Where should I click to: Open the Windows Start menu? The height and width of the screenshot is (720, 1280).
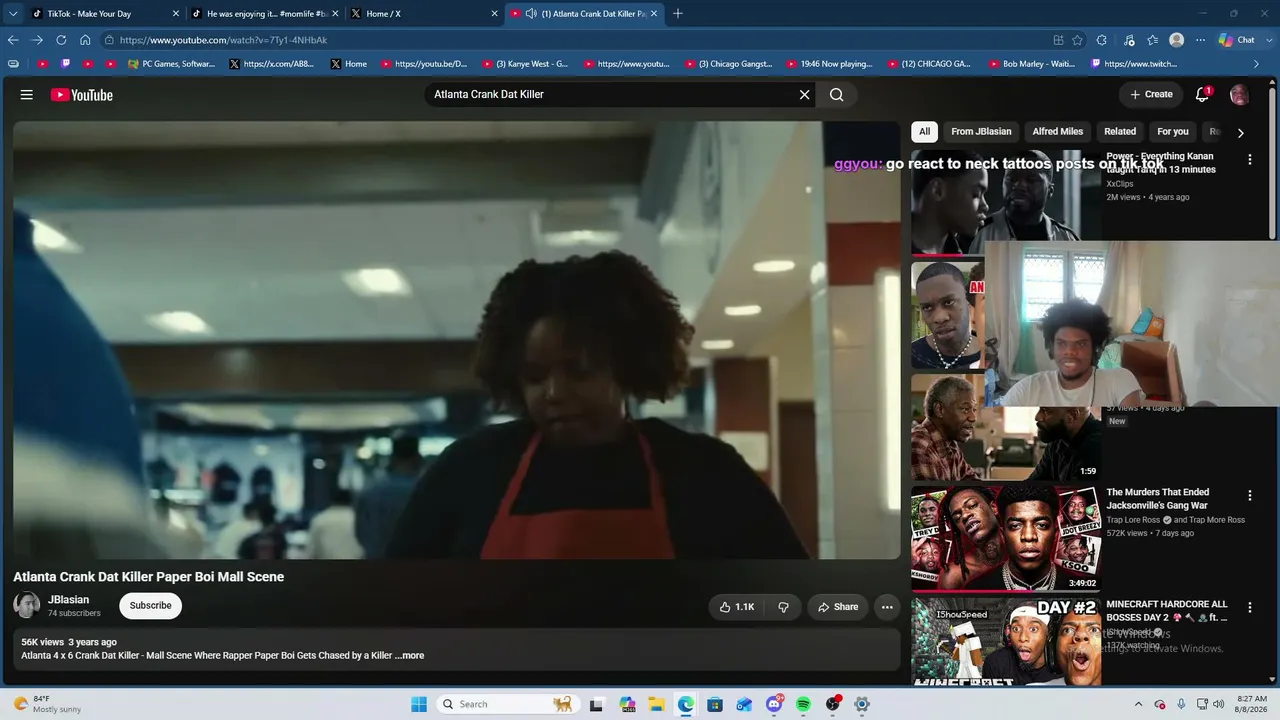419,704
